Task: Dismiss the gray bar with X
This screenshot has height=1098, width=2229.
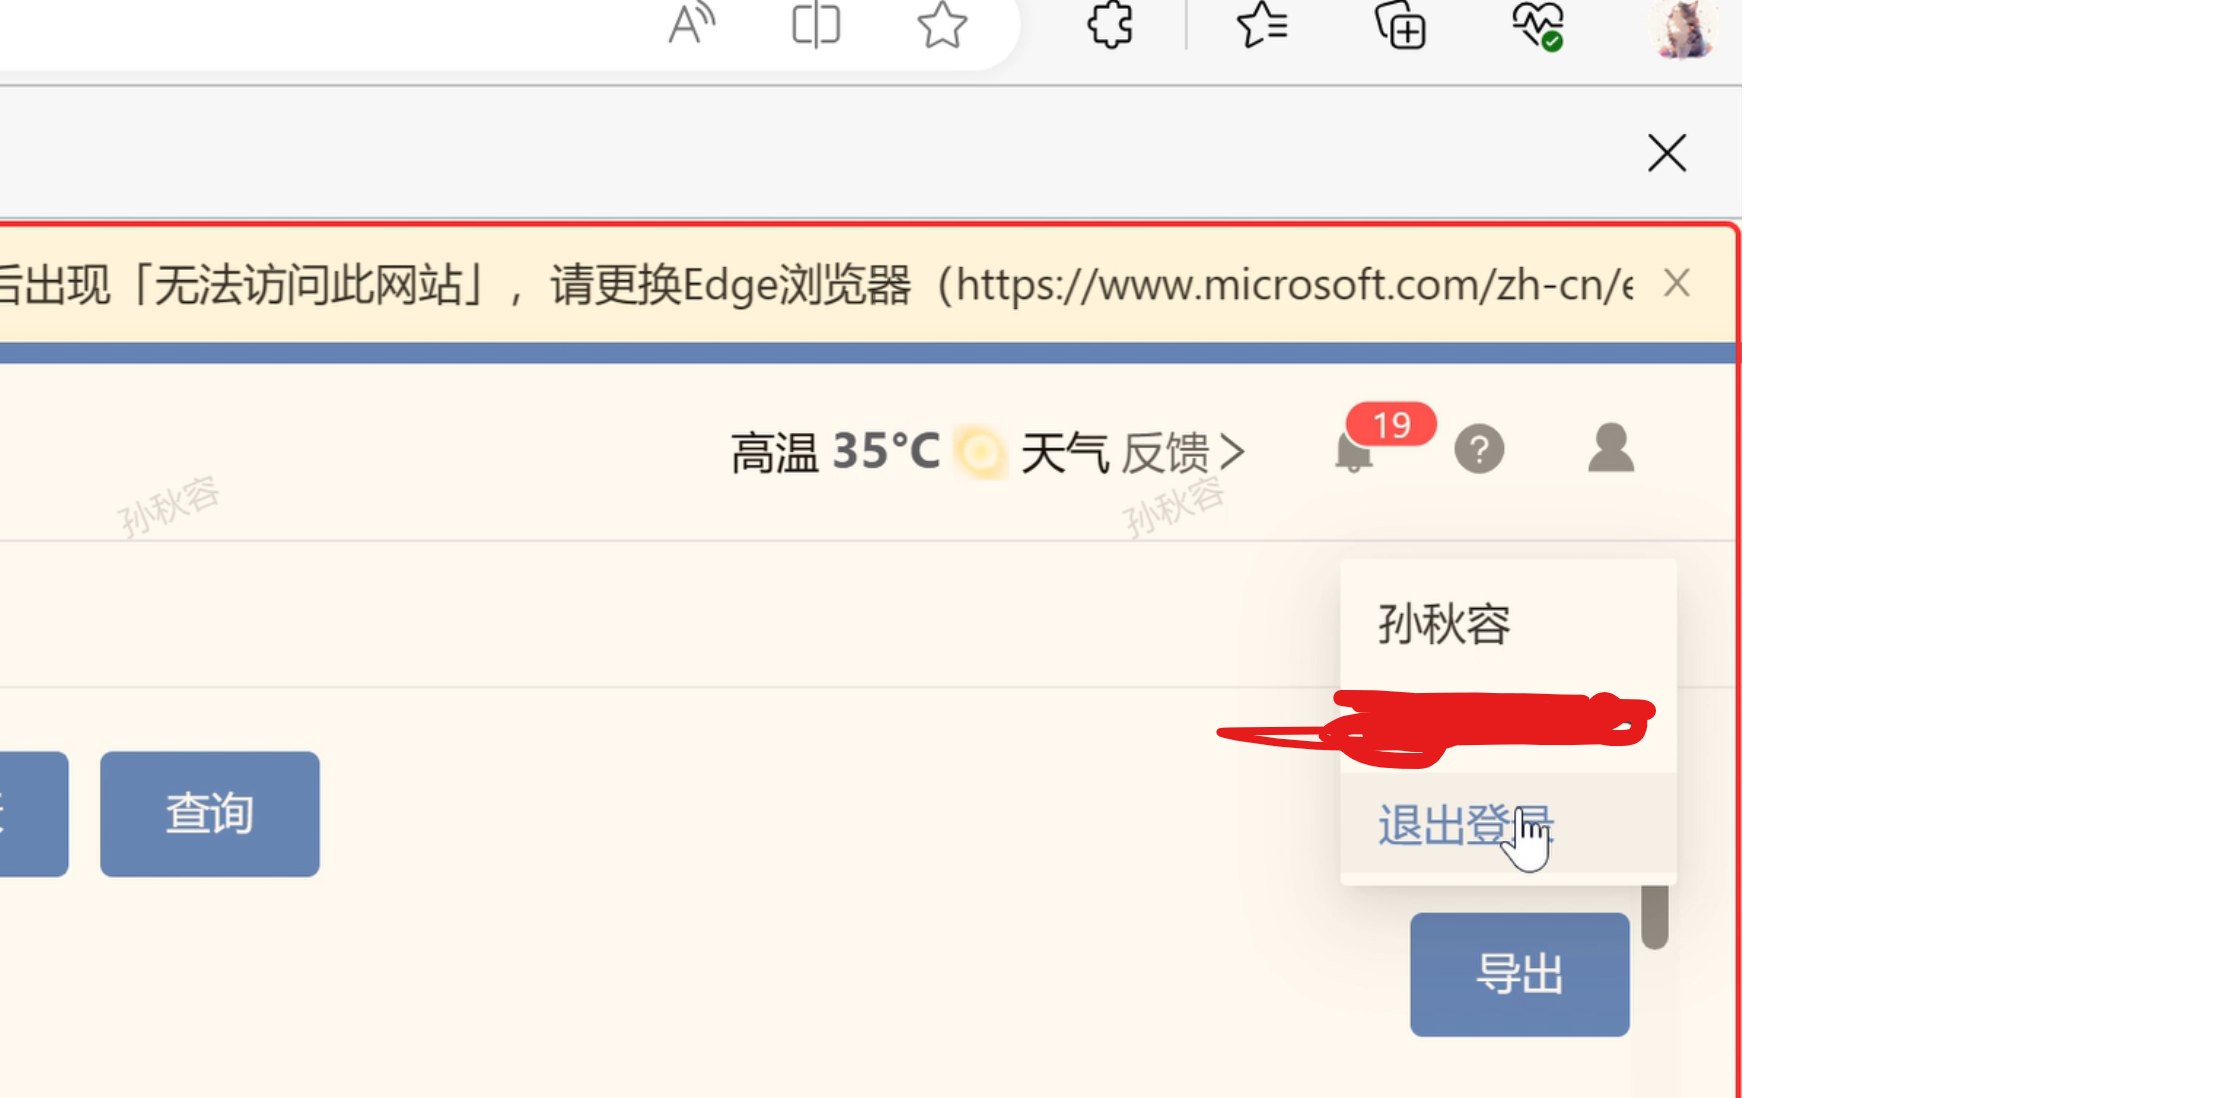Action: [x=1667, y=154]
